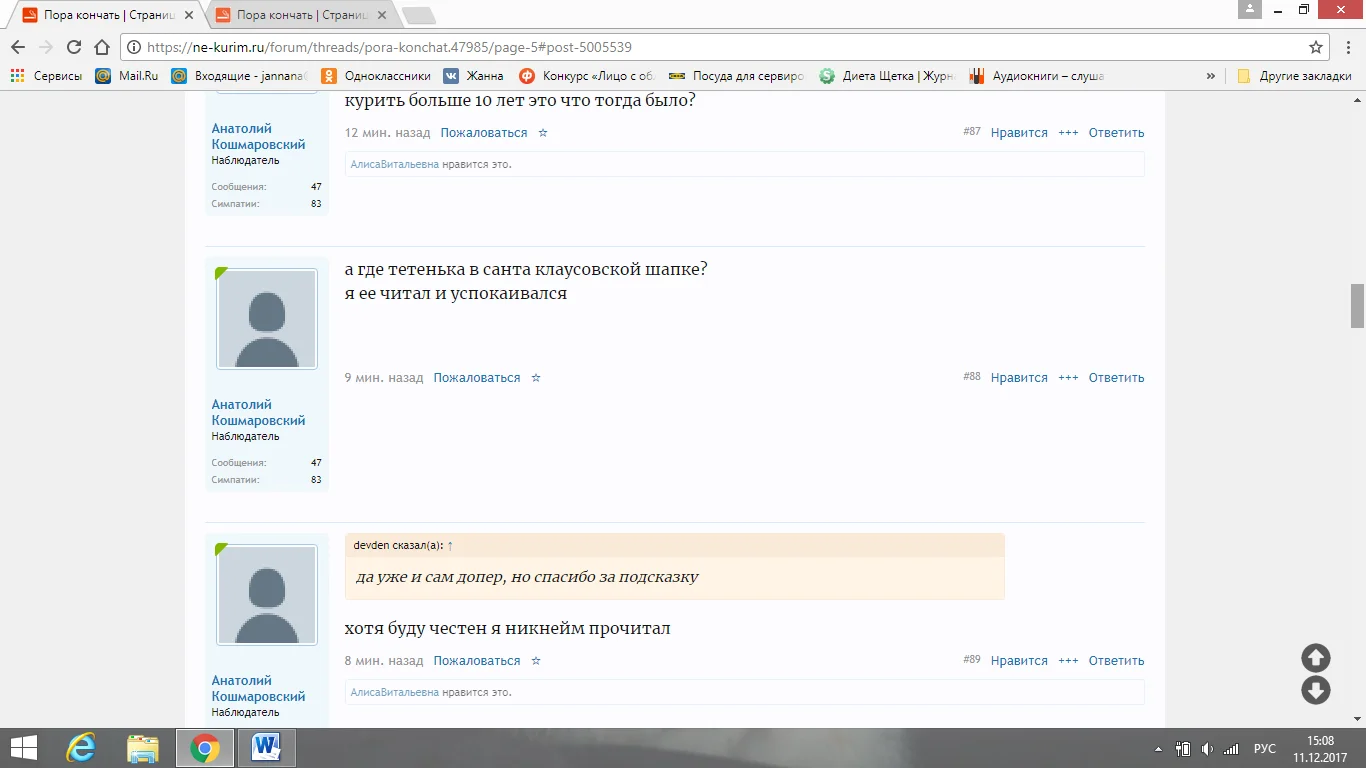
Task: Open the VK bookmark Жанна
Action: (x=474, y=75)
